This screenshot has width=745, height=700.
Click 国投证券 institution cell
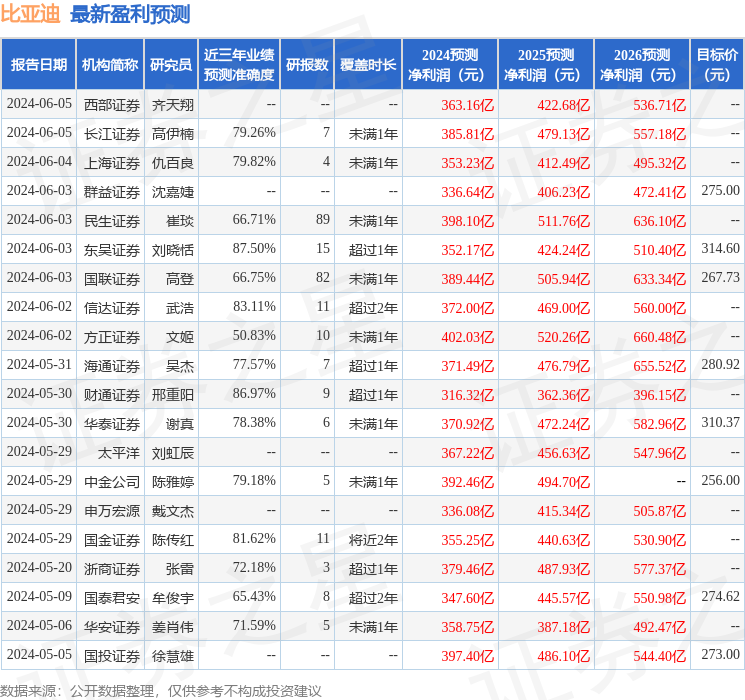[x=112, y=656]
